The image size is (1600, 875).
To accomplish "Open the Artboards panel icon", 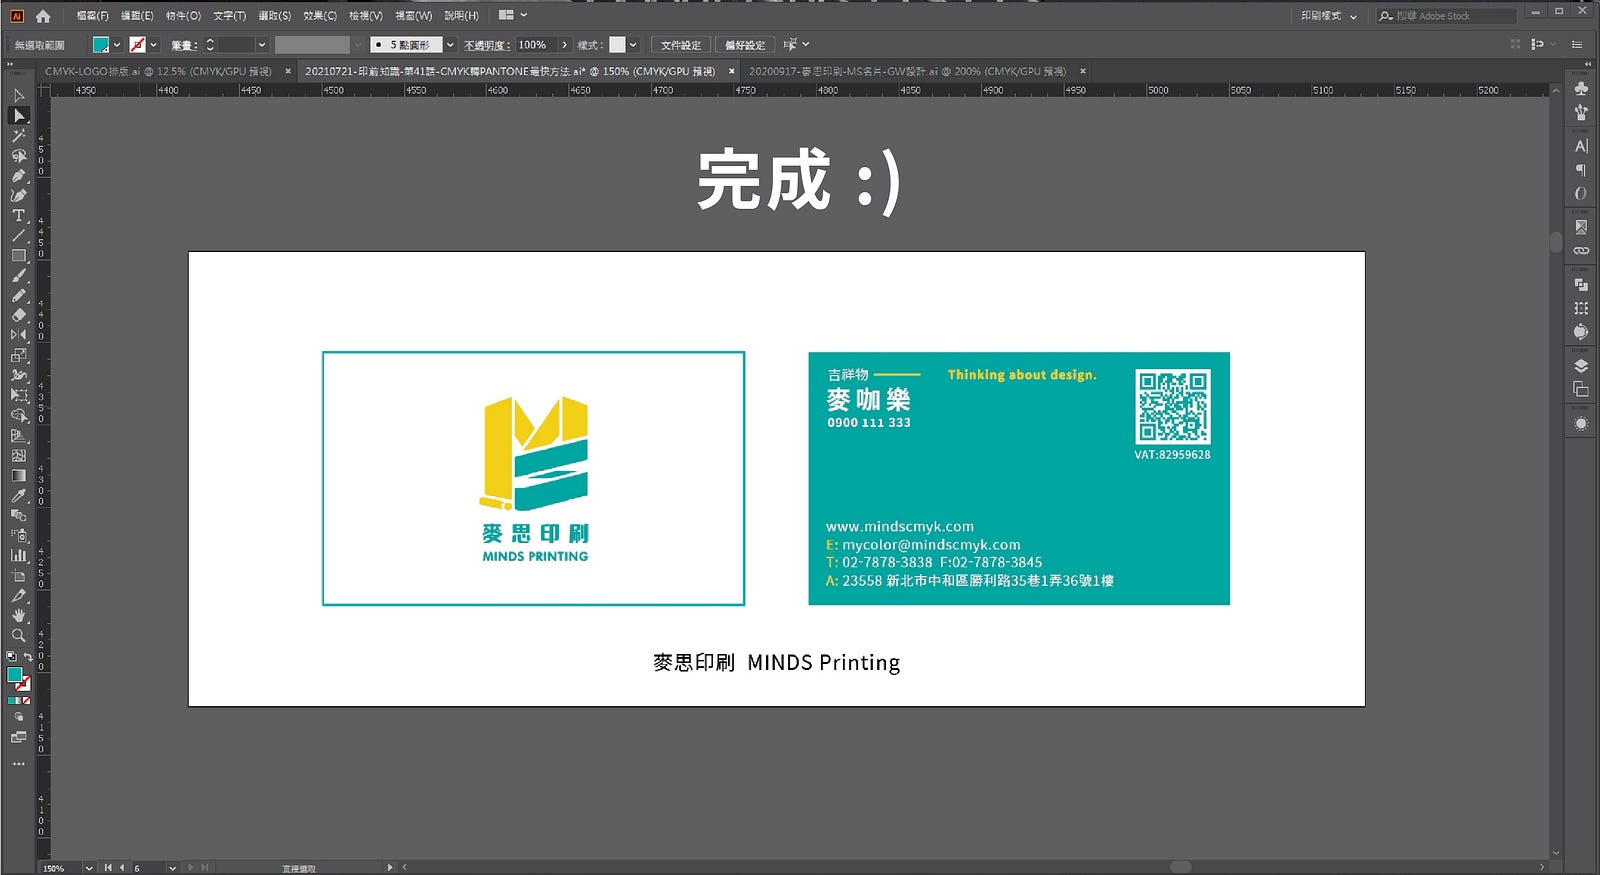I will (1581, 389).
